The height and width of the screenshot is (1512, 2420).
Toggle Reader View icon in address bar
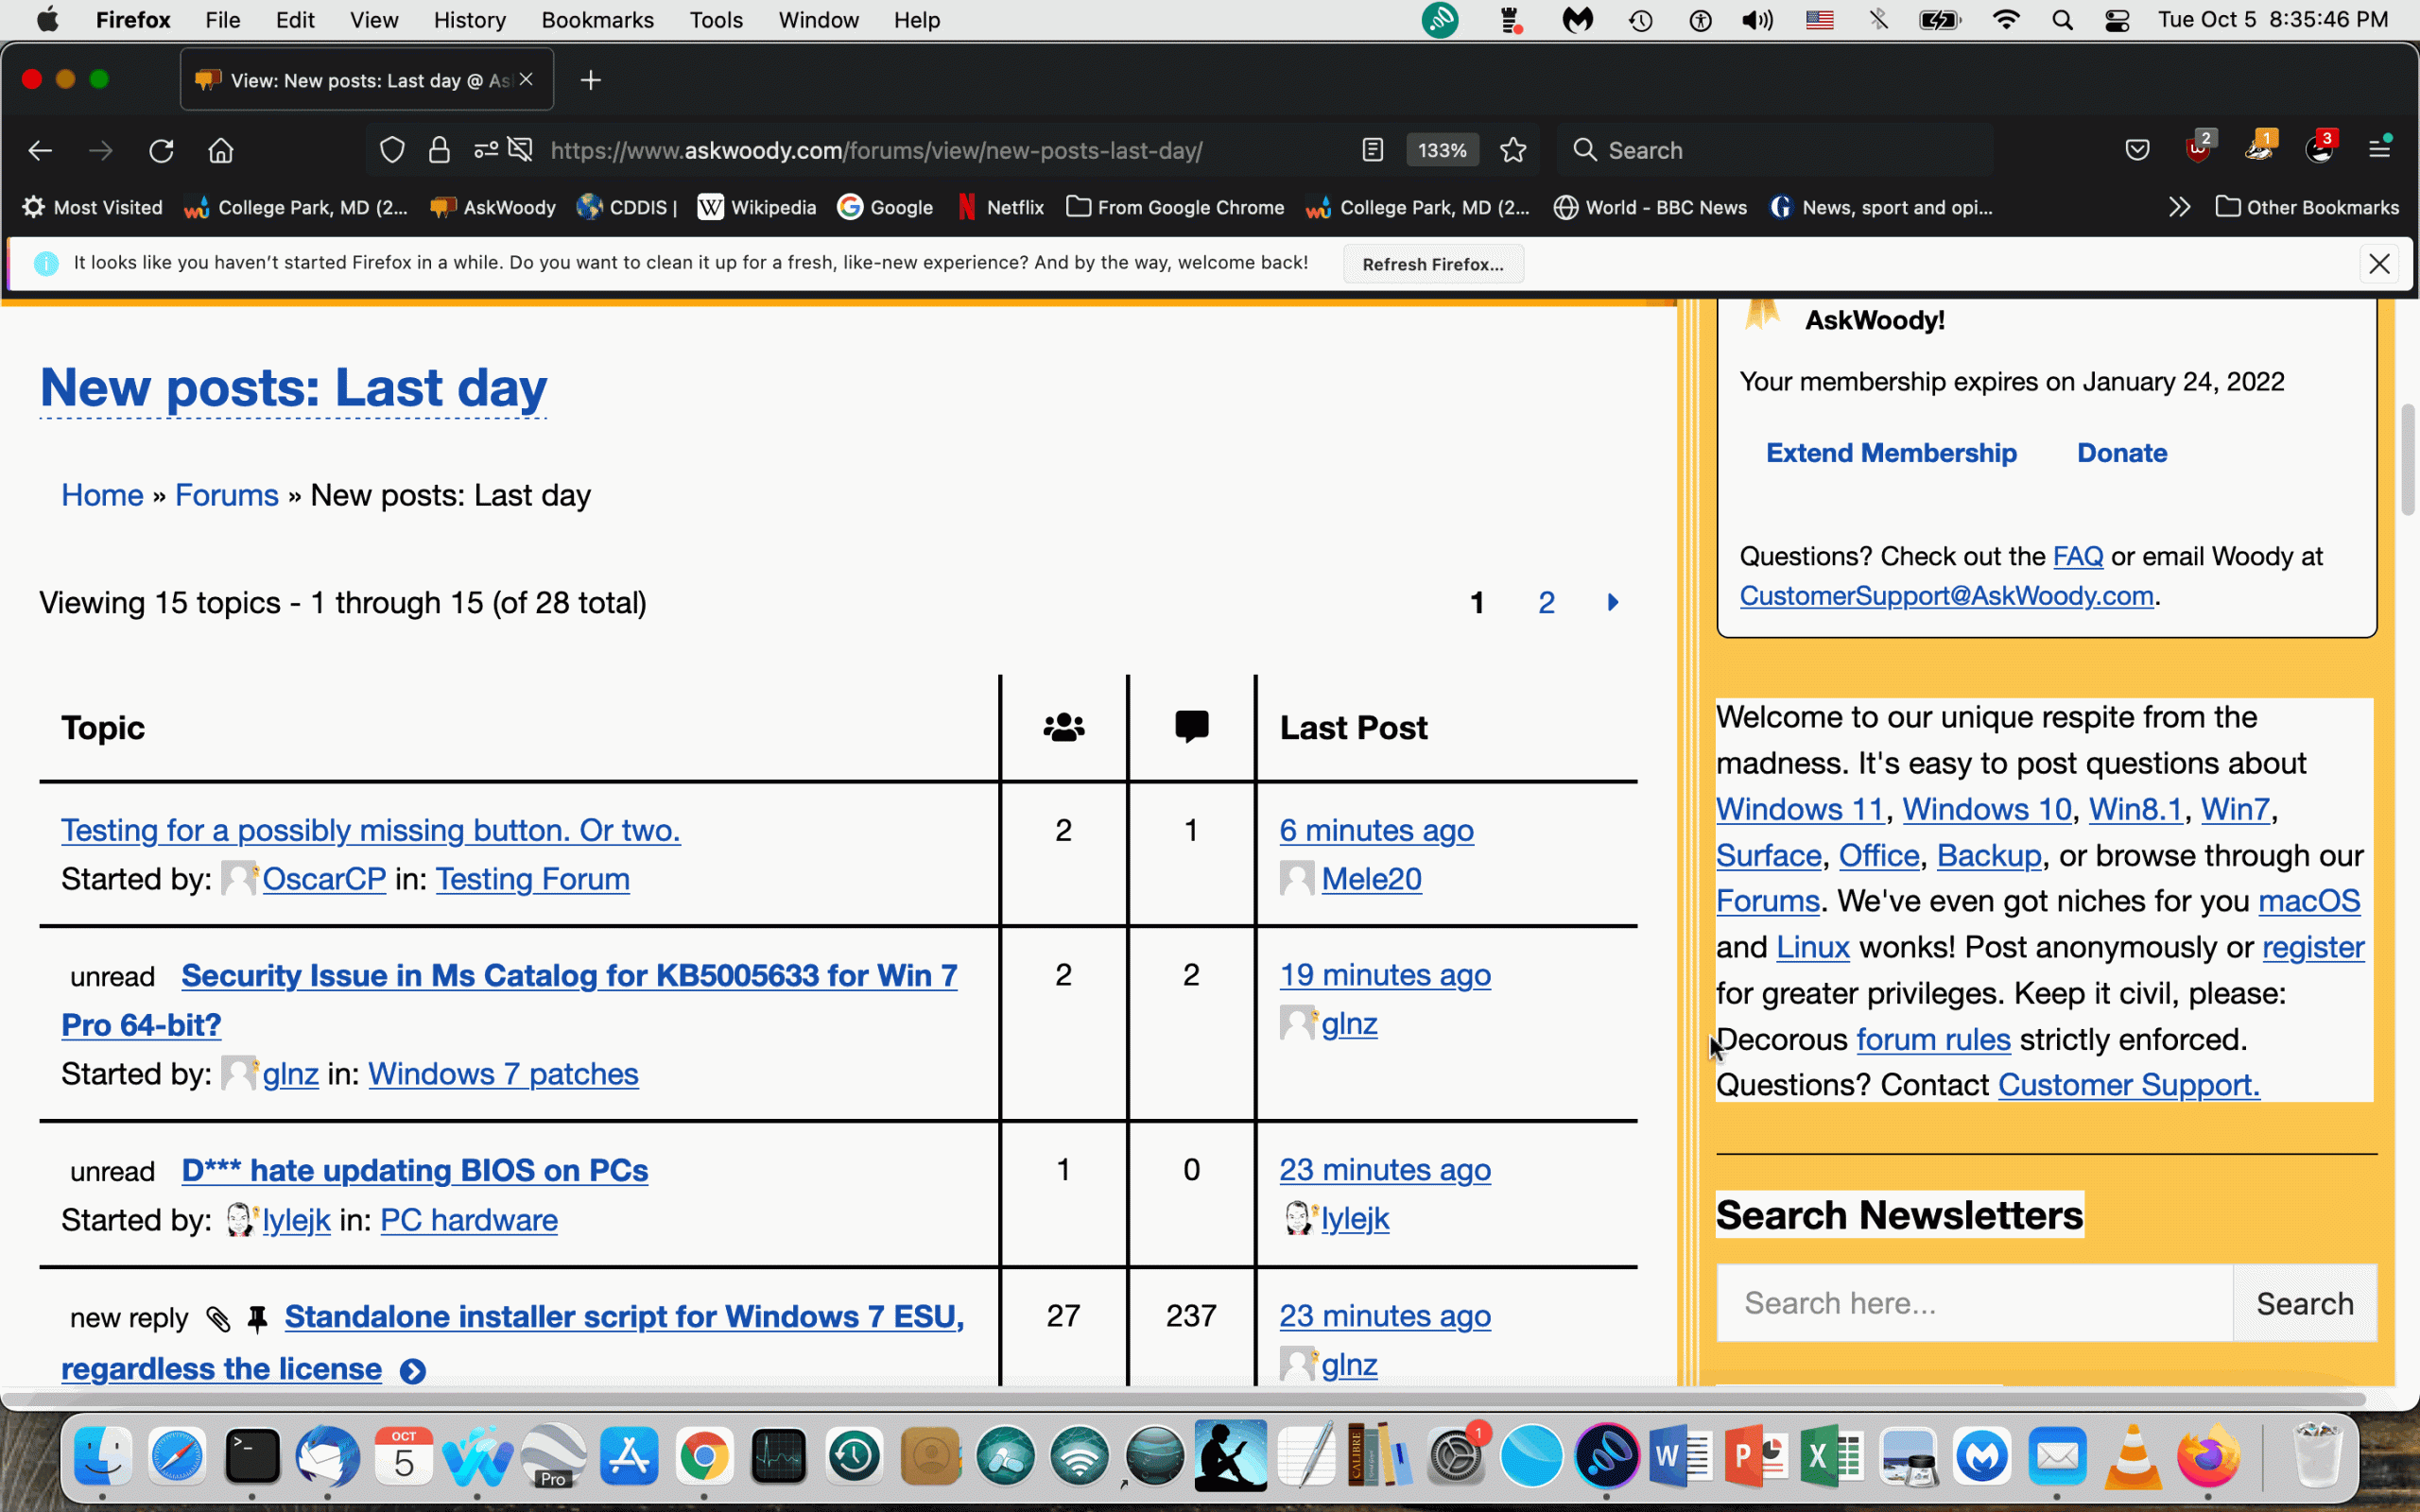pos(1372,150)
